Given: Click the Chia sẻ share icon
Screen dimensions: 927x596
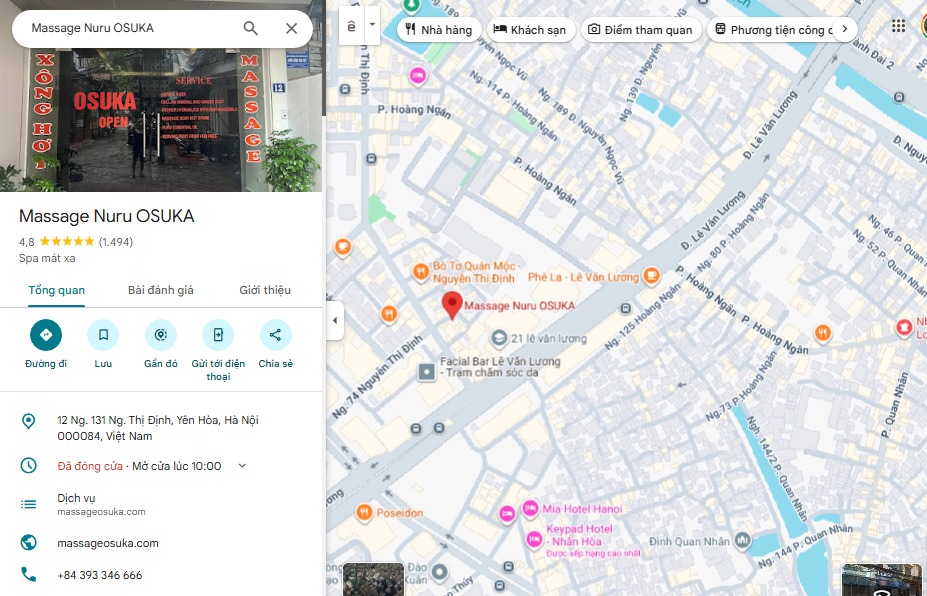Looking at the screenshot, I should point(275,335).
